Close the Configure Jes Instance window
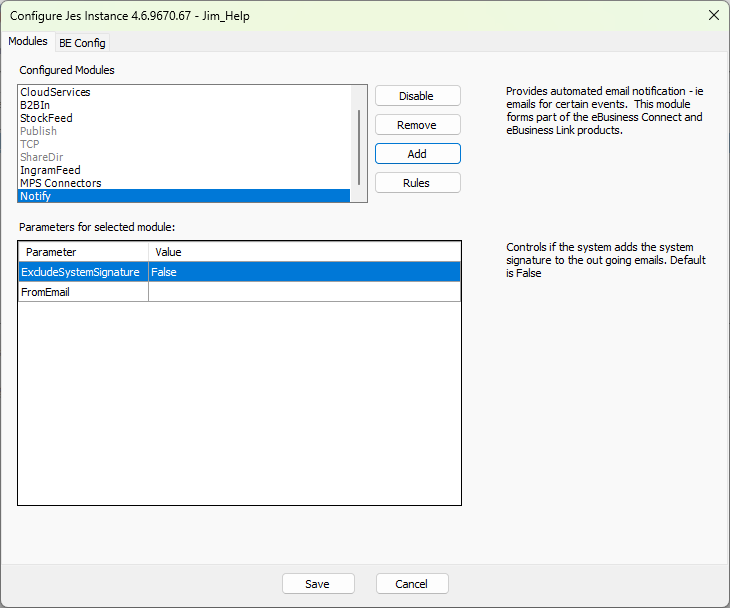 [x=713, y=15]
